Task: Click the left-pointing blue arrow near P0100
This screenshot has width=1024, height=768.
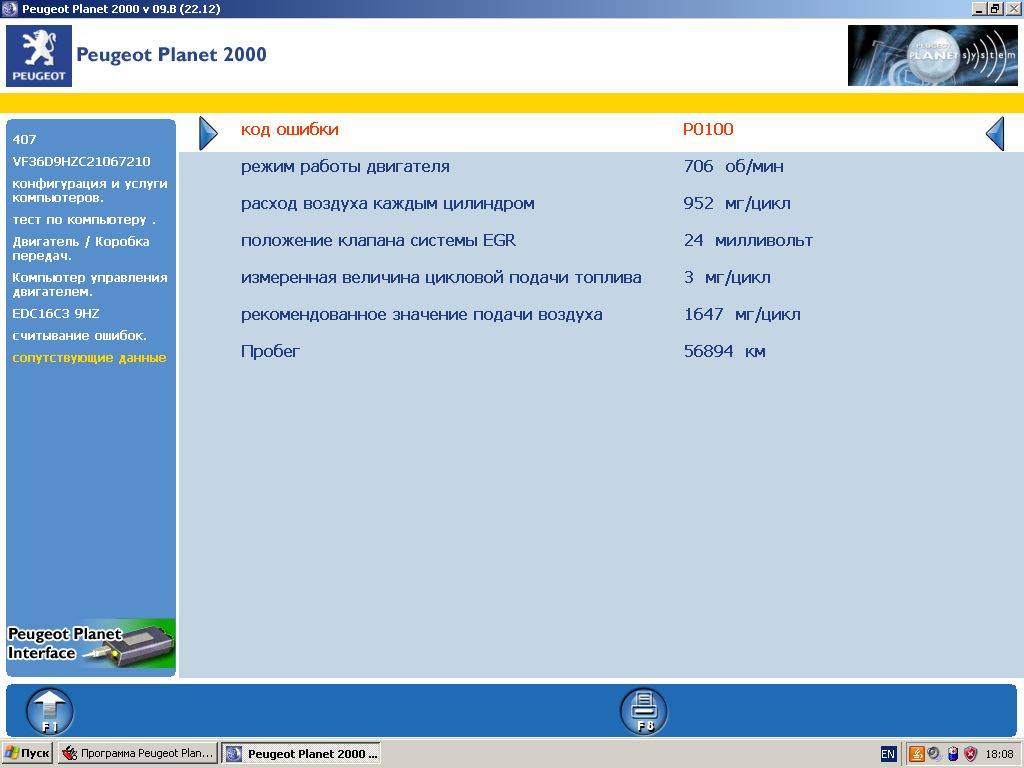Action: pos(994,133)
